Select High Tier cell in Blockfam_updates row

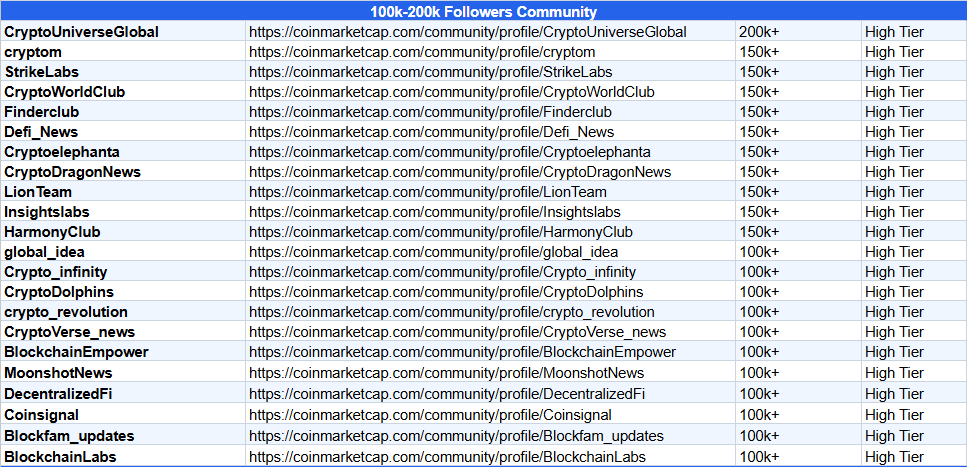914,435
